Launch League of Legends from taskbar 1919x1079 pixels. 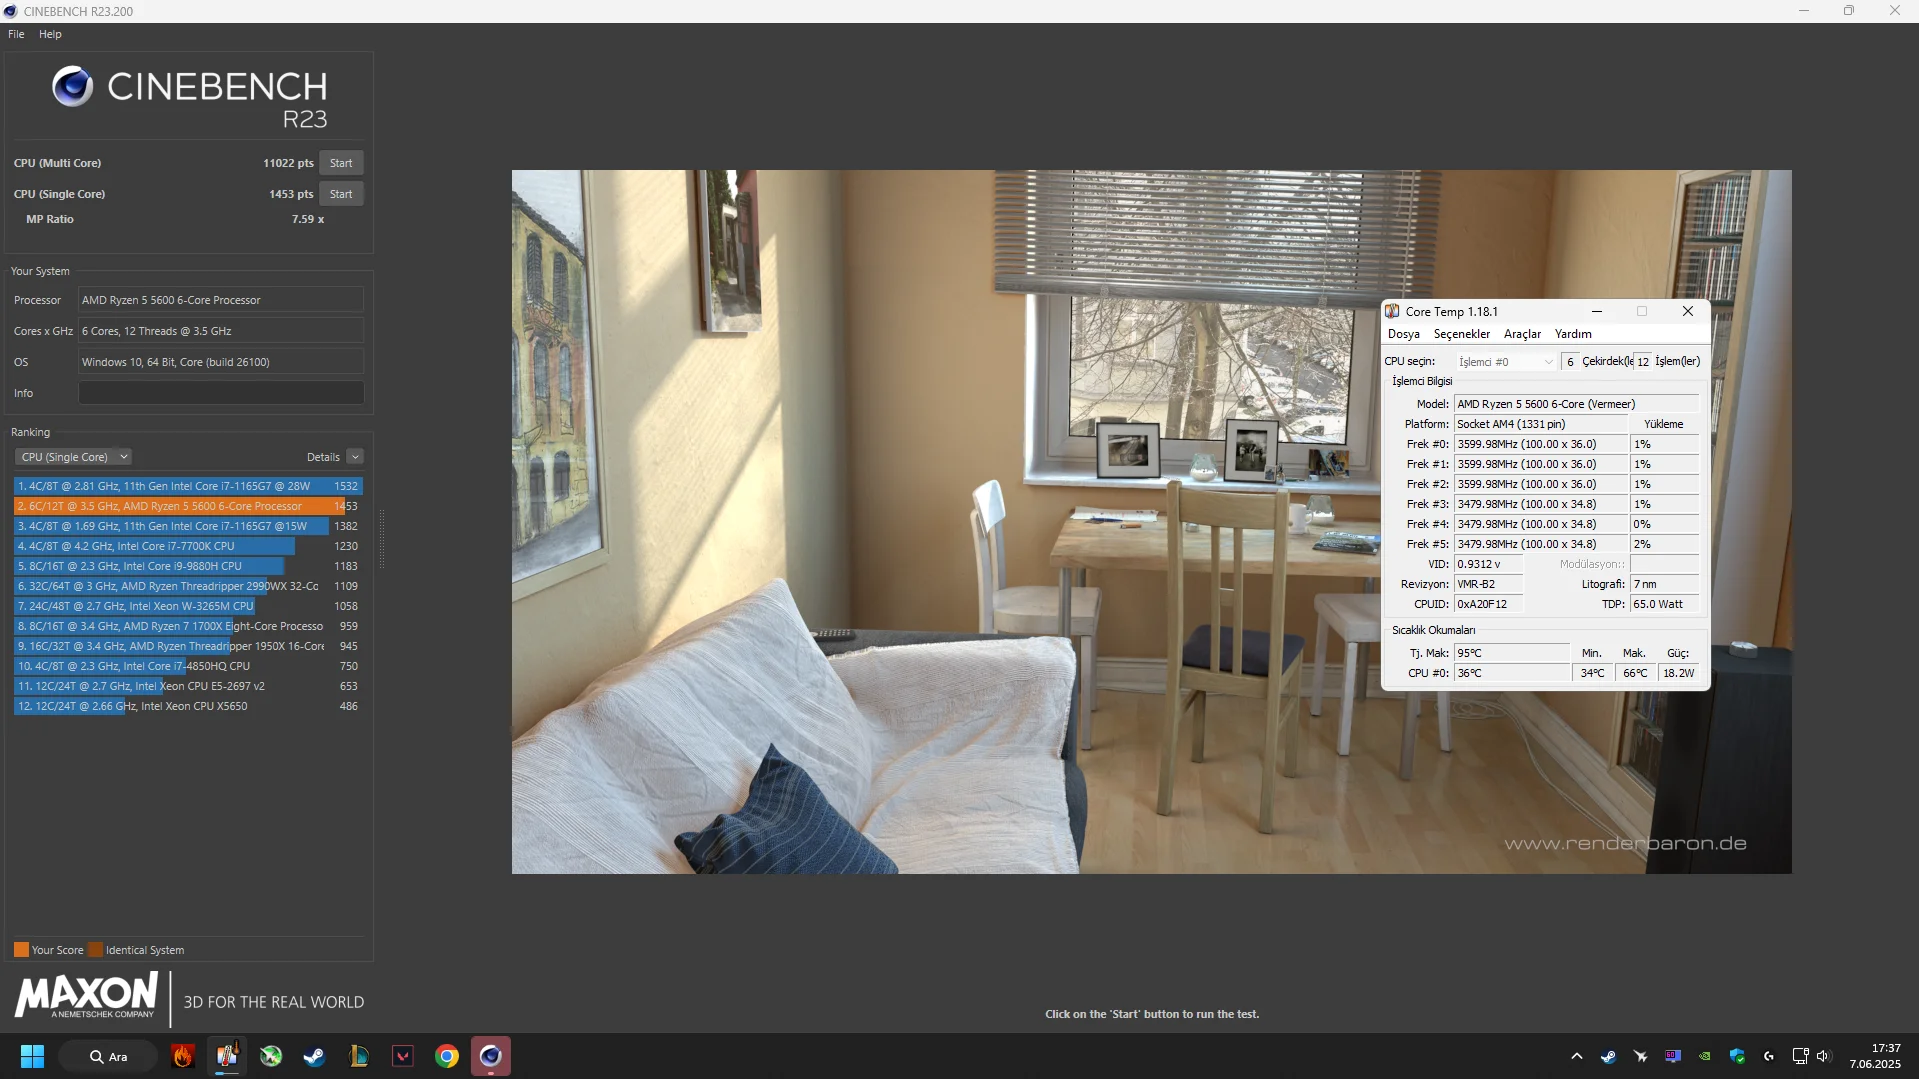coord(358,1056)
